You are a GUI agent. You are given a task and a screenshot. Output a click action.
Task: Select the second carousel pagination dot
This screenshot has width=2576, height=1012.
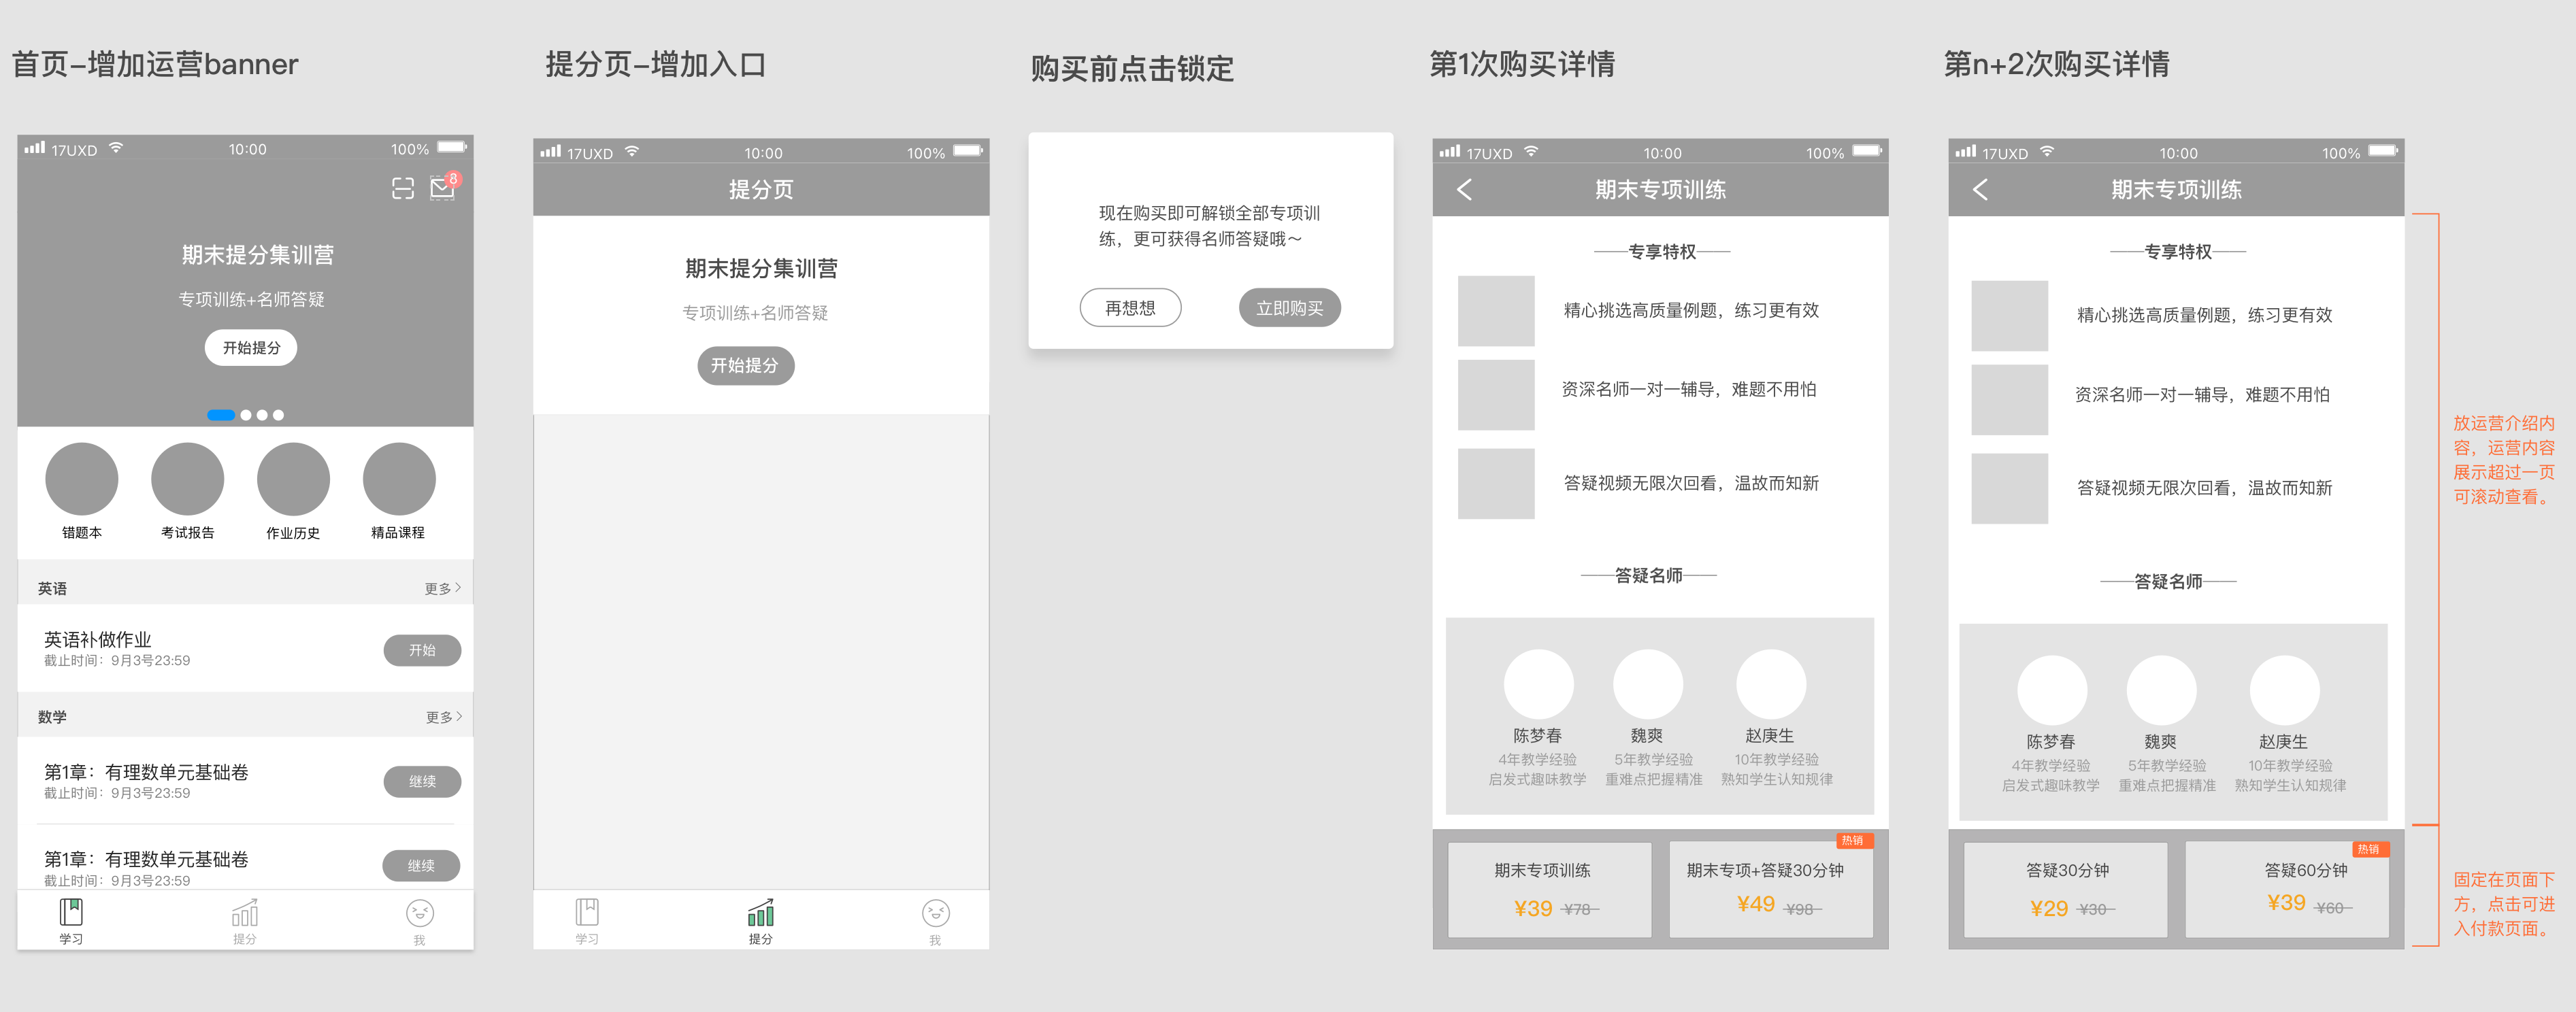pyautogui.click(x=246, y=415)
